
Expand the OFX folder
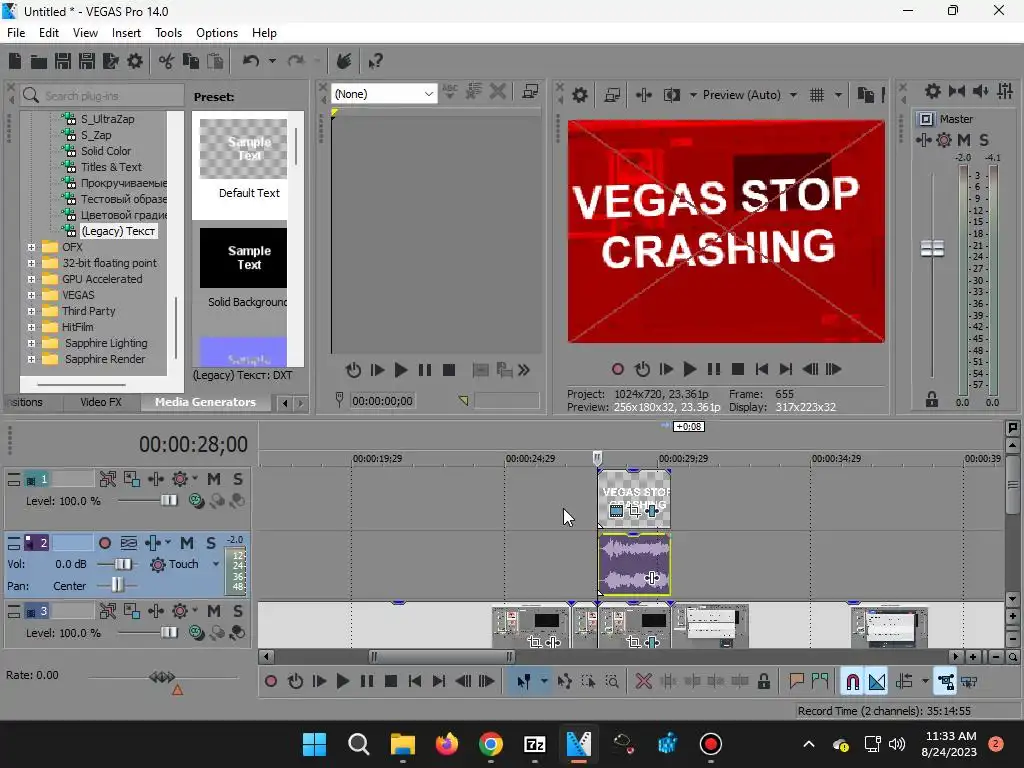point(31,248)
